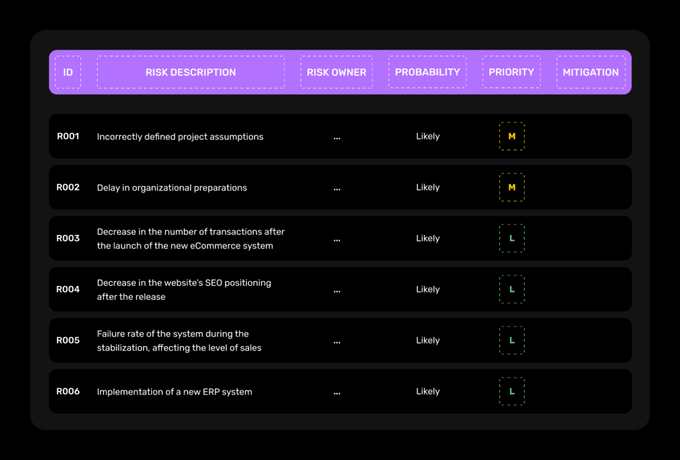Open the 'Implementation of a new ERP system' risk
680x460 pixels.
[174, 391]
